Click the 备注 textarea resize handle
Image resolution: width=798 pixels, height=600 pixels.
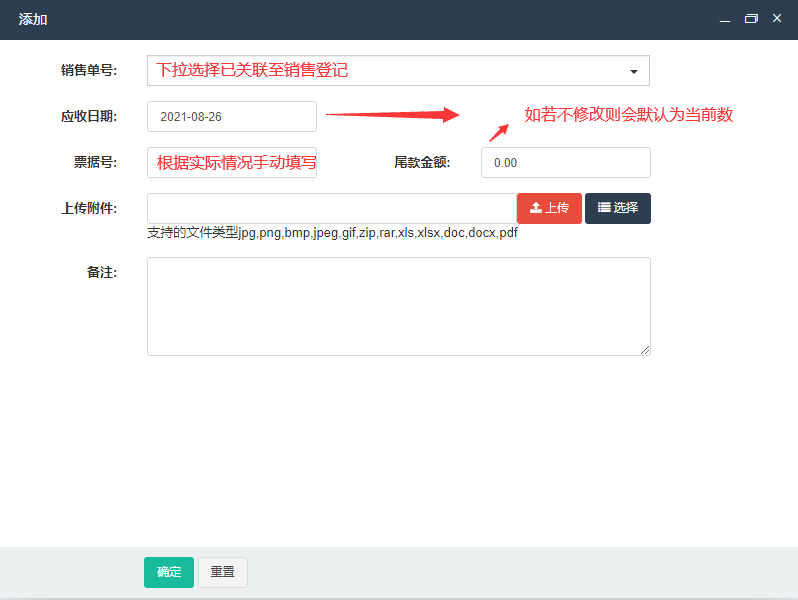[x=645, y=350]
